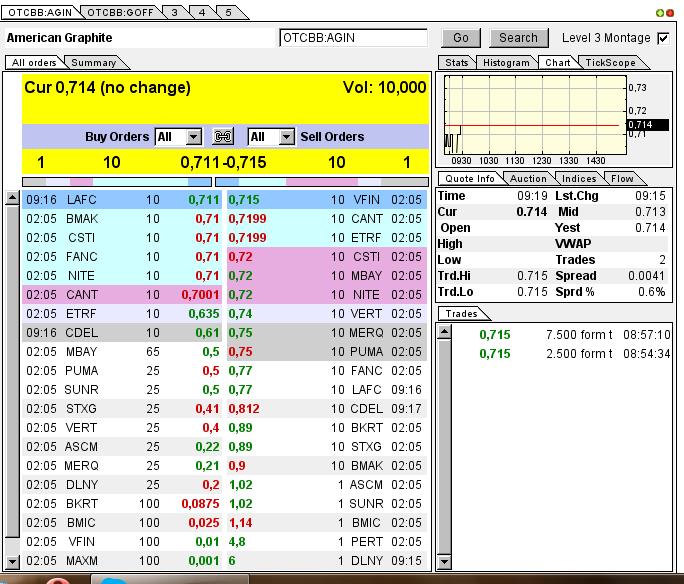This screenshot has width=684, height=584.
Task: Click the order book scroll up arrow
Action: (12, 199)
